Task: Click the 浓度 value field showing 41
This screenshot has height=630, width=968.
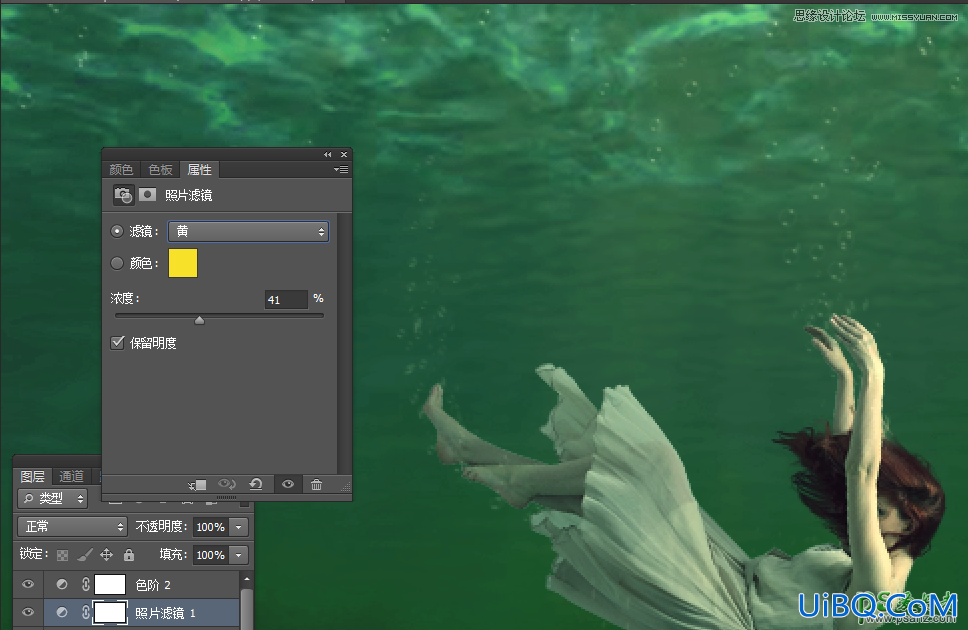Action: (x=286, y=300)
